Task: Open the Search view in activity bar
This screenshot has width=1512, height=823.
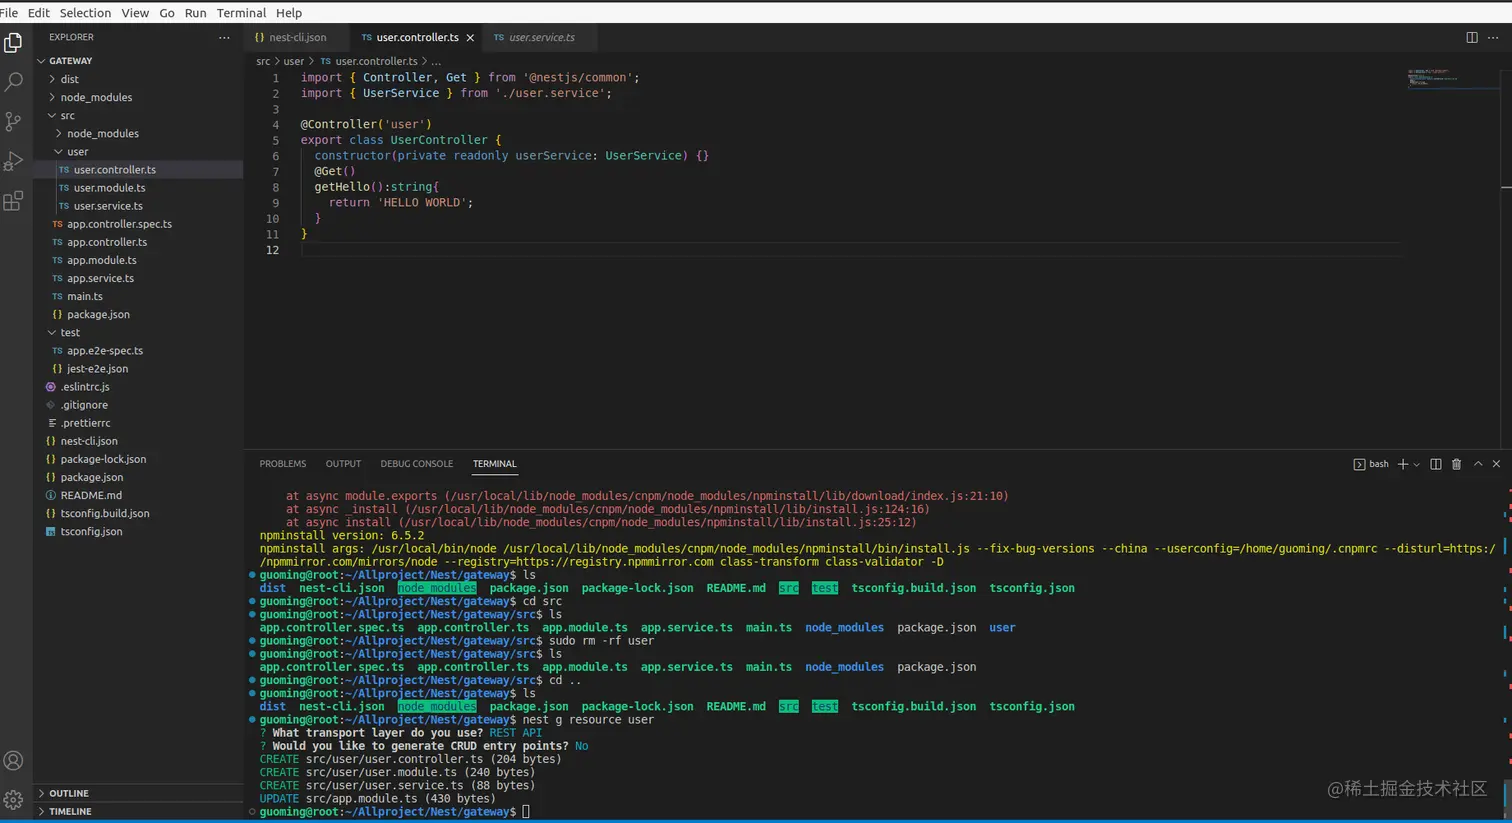Action: [x=14, y=82]
